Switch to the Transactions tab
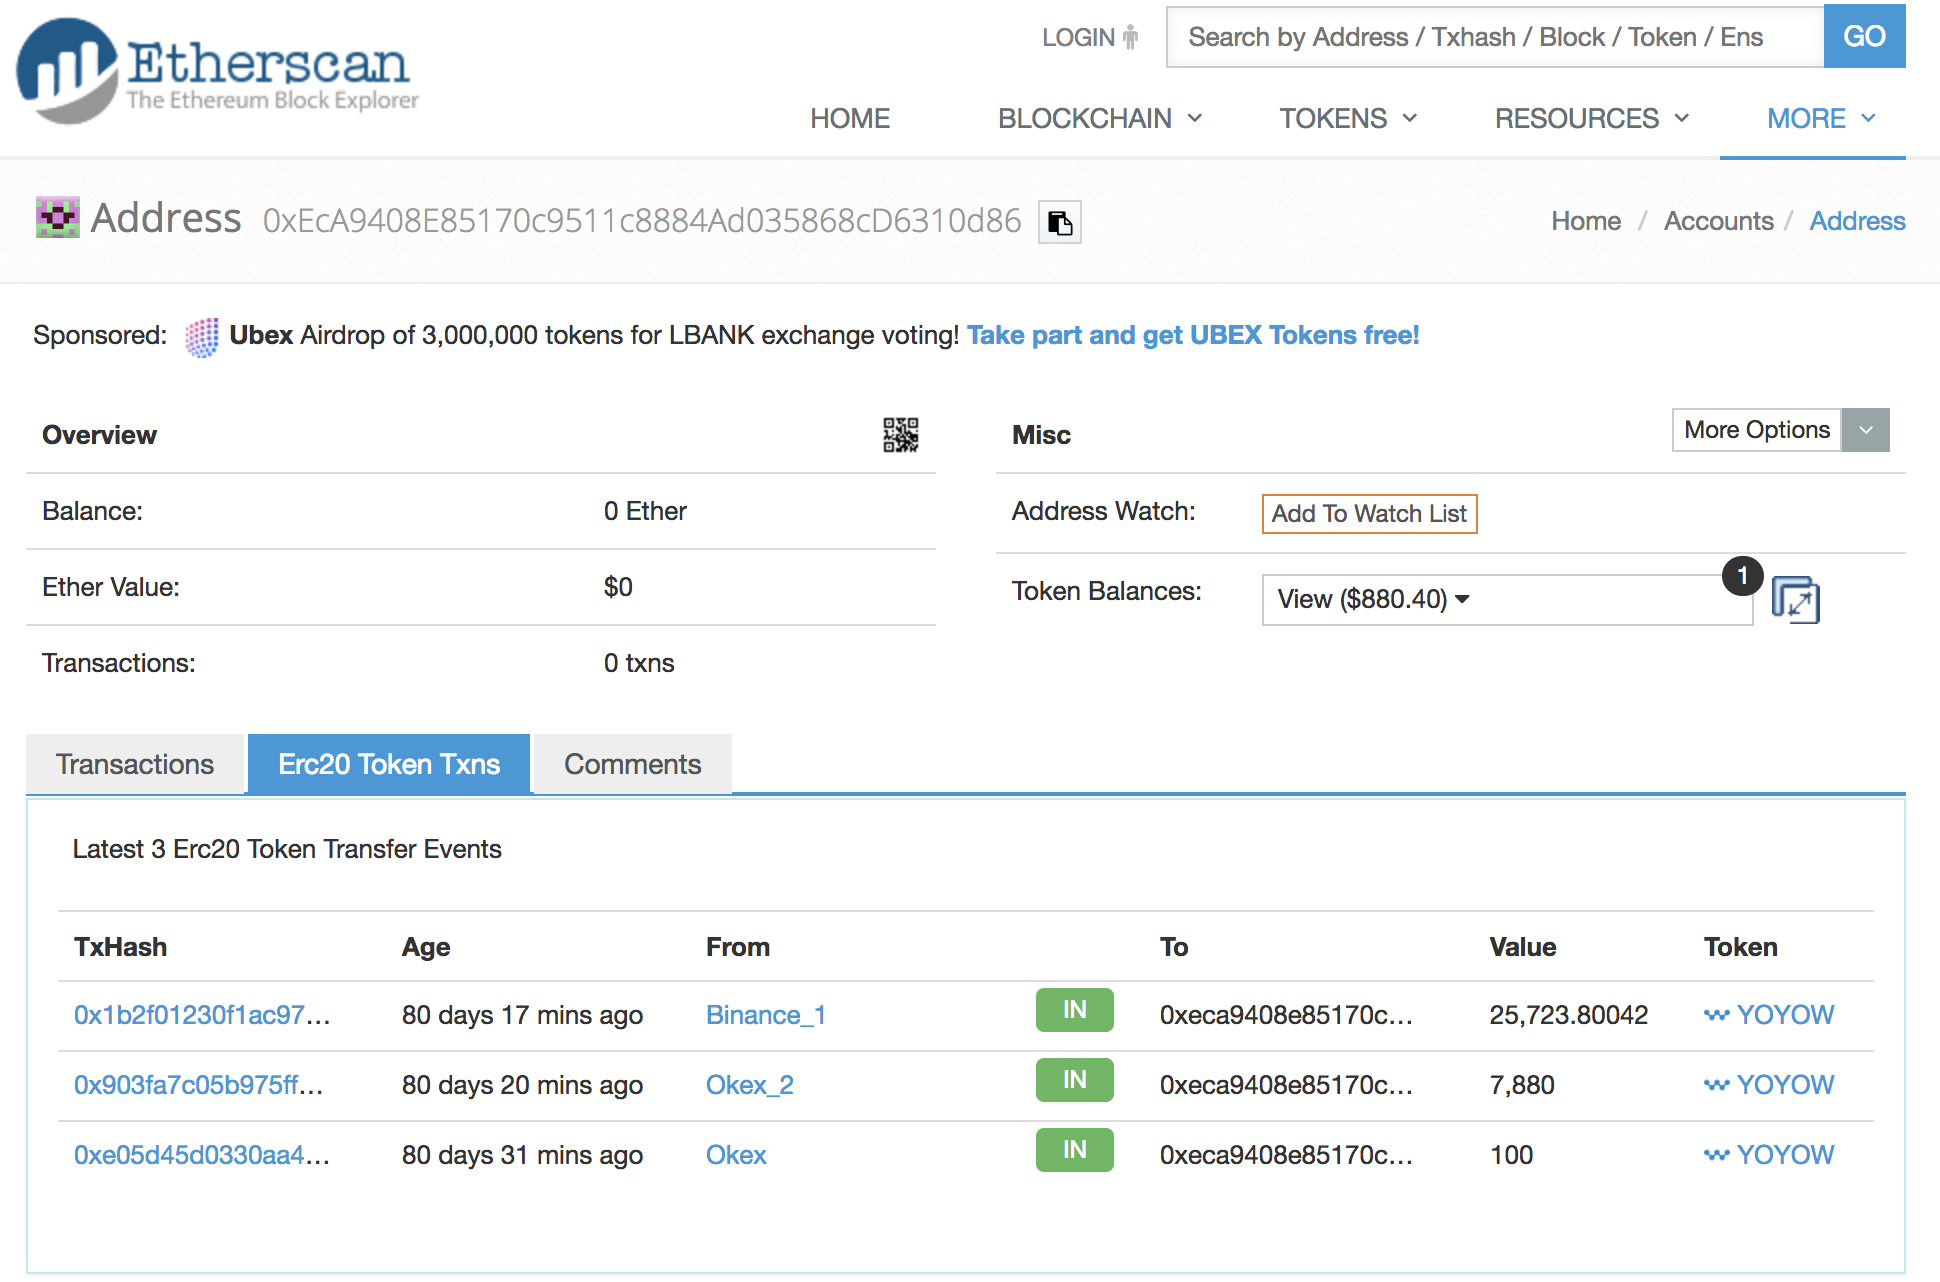This screenshot has width=1940, height=1282. point(135,764)
